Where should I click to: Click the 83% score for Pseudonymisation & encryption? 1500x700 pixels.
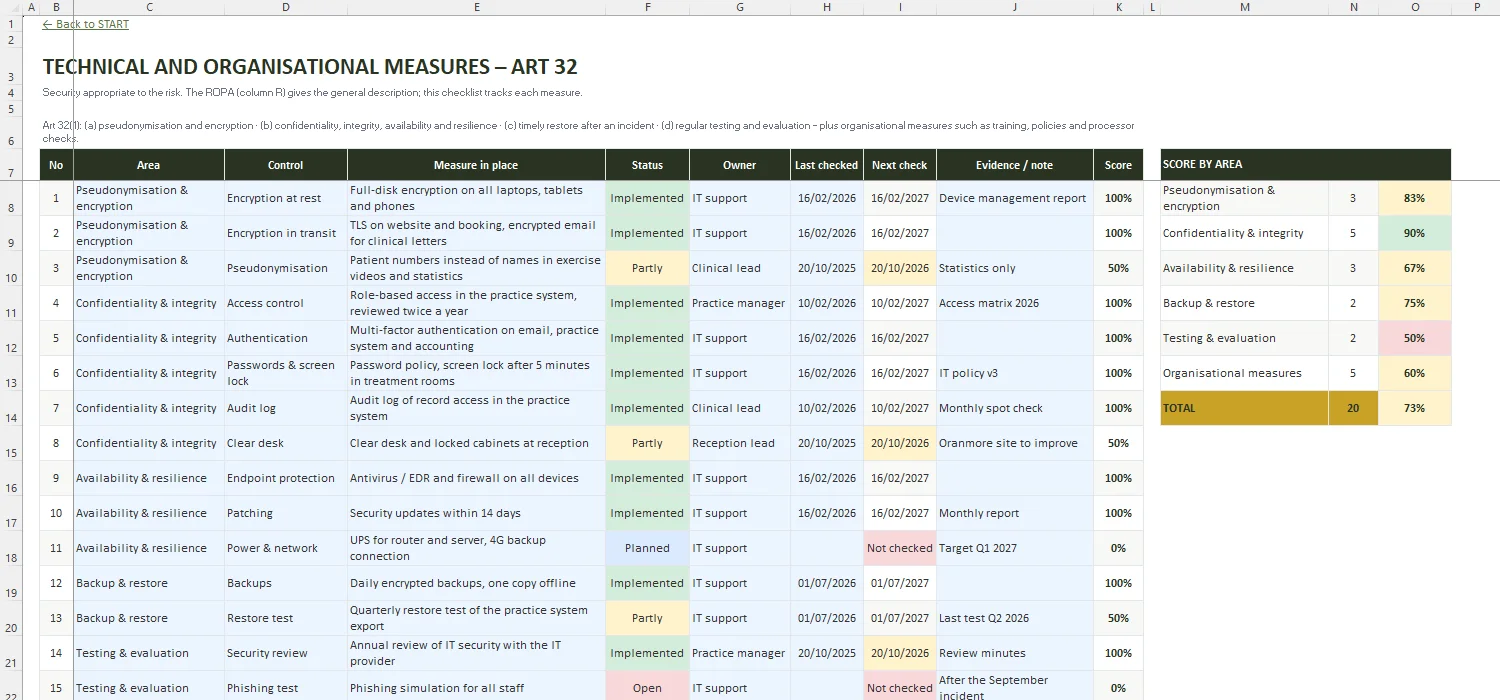[x=1414, y=198]
